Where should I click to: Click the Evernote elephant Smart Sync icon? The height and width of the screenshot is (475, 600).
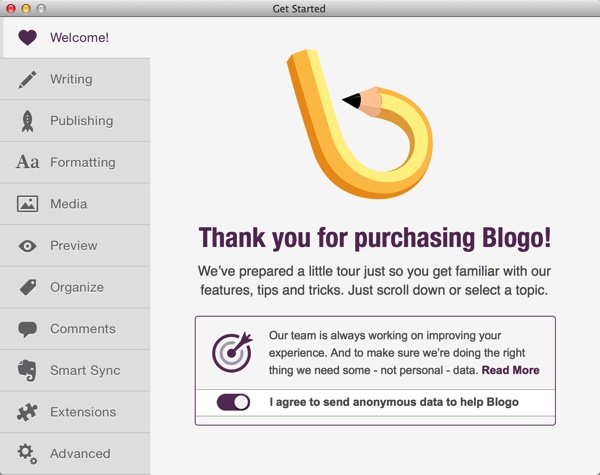pyautogui.click(x=27, y=371)
